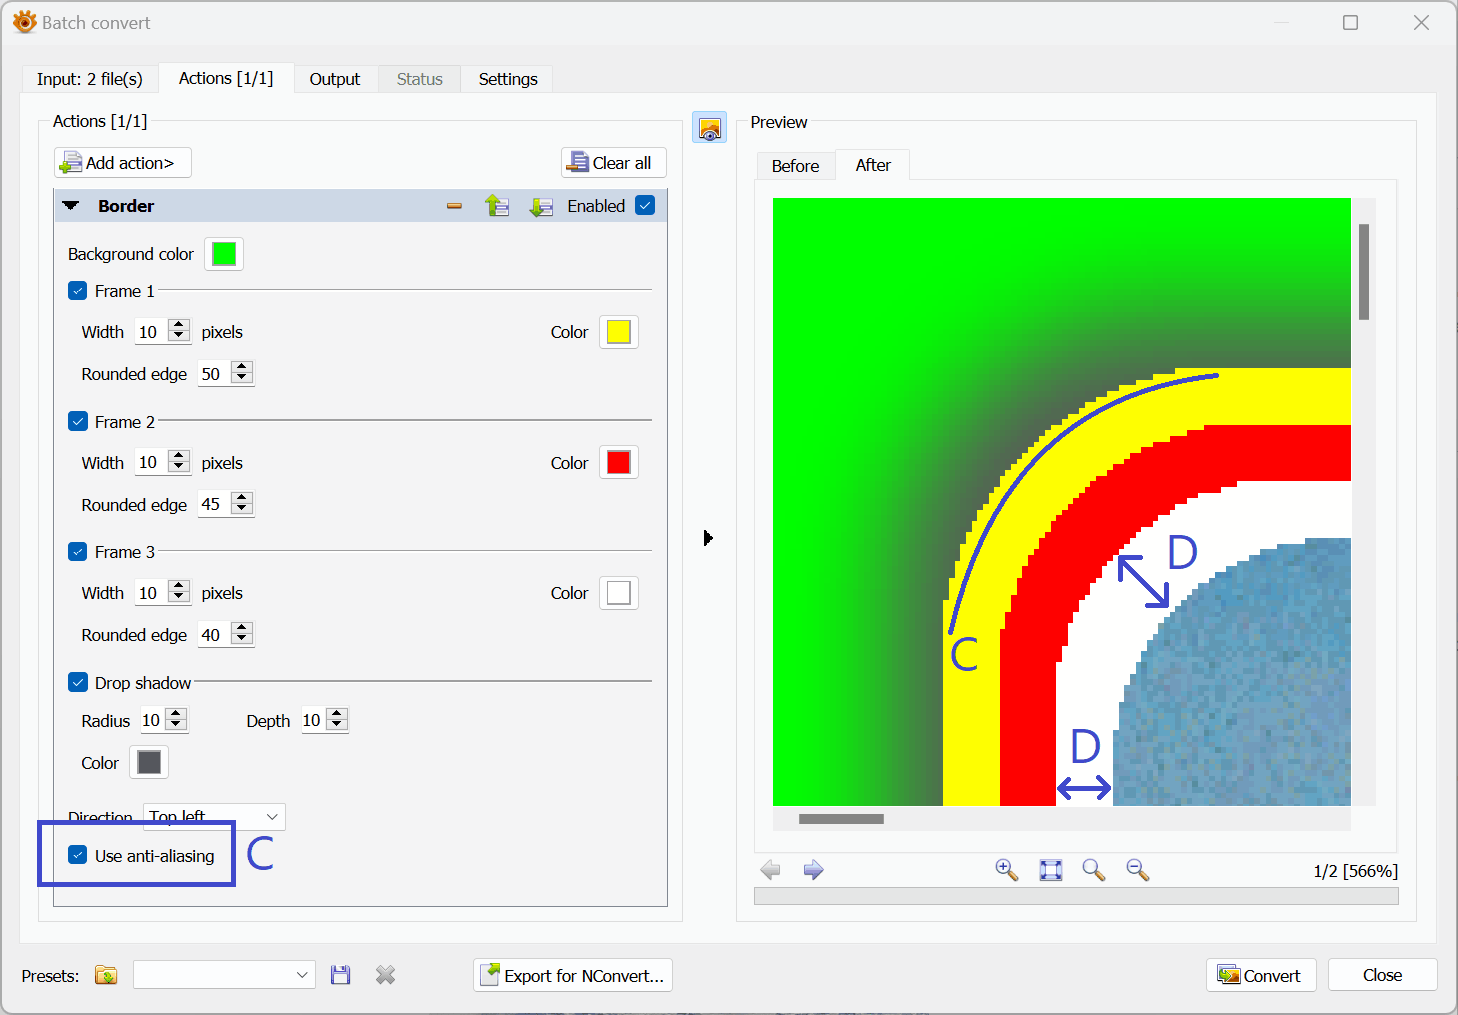Switch to the Output tab
This screenshot has width=1458, height=1015.
334,79
